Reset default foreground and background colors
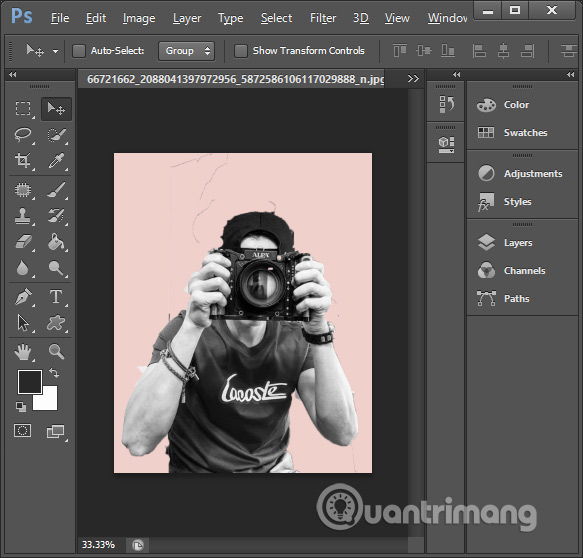 (21, 407)
